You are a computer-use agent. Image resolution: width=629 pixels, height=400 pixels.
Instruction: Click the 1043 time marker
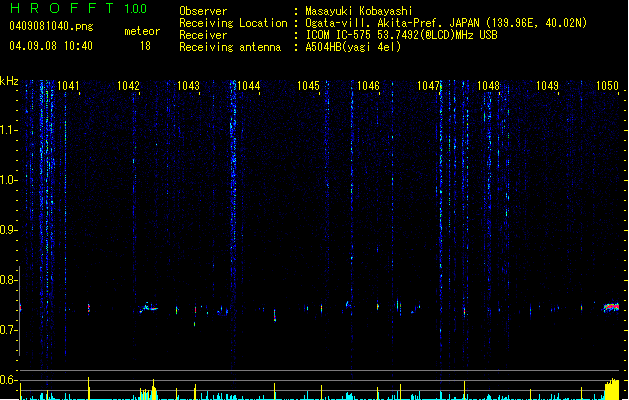coord(188,86)
